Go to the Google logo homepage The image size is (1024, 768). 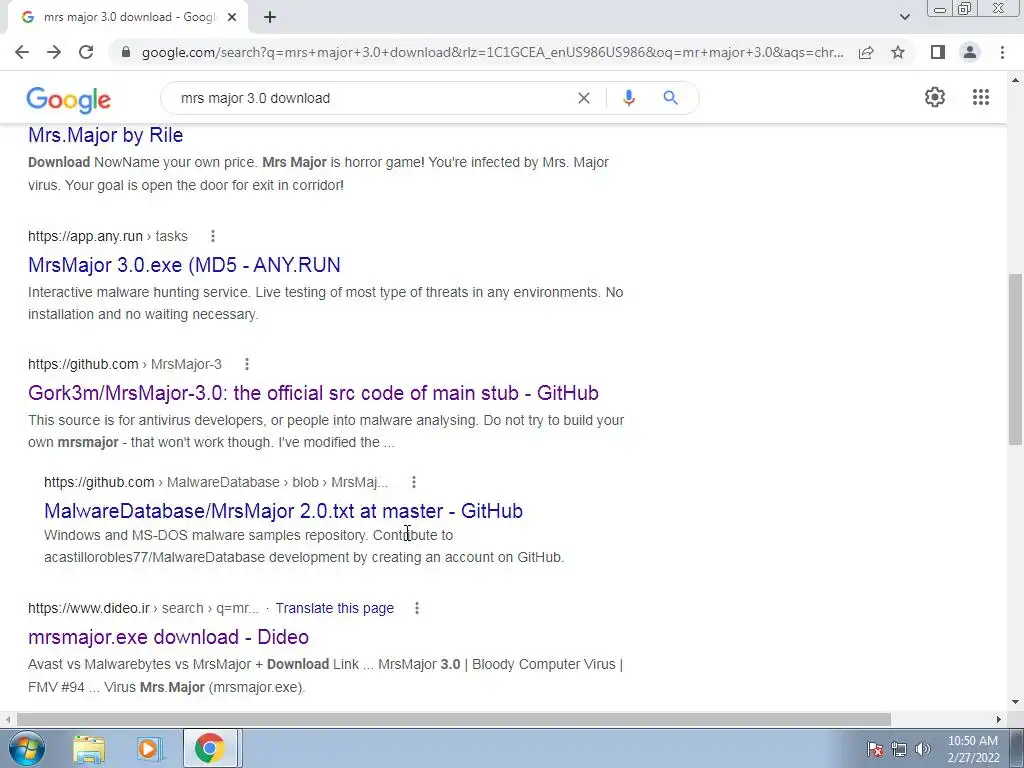[x=69, y=99]
